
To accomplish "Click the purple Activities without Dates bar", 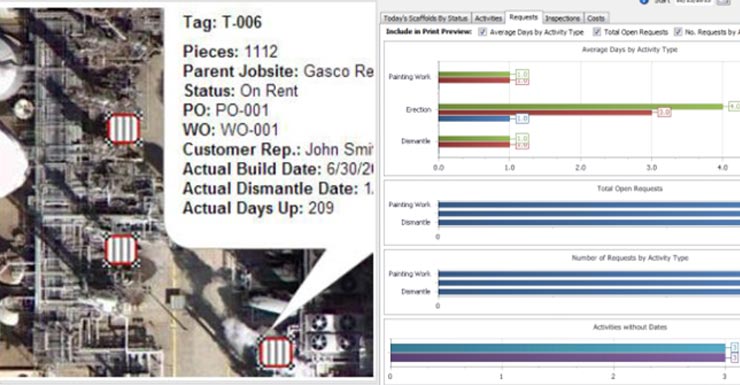I will pos(558,357).
